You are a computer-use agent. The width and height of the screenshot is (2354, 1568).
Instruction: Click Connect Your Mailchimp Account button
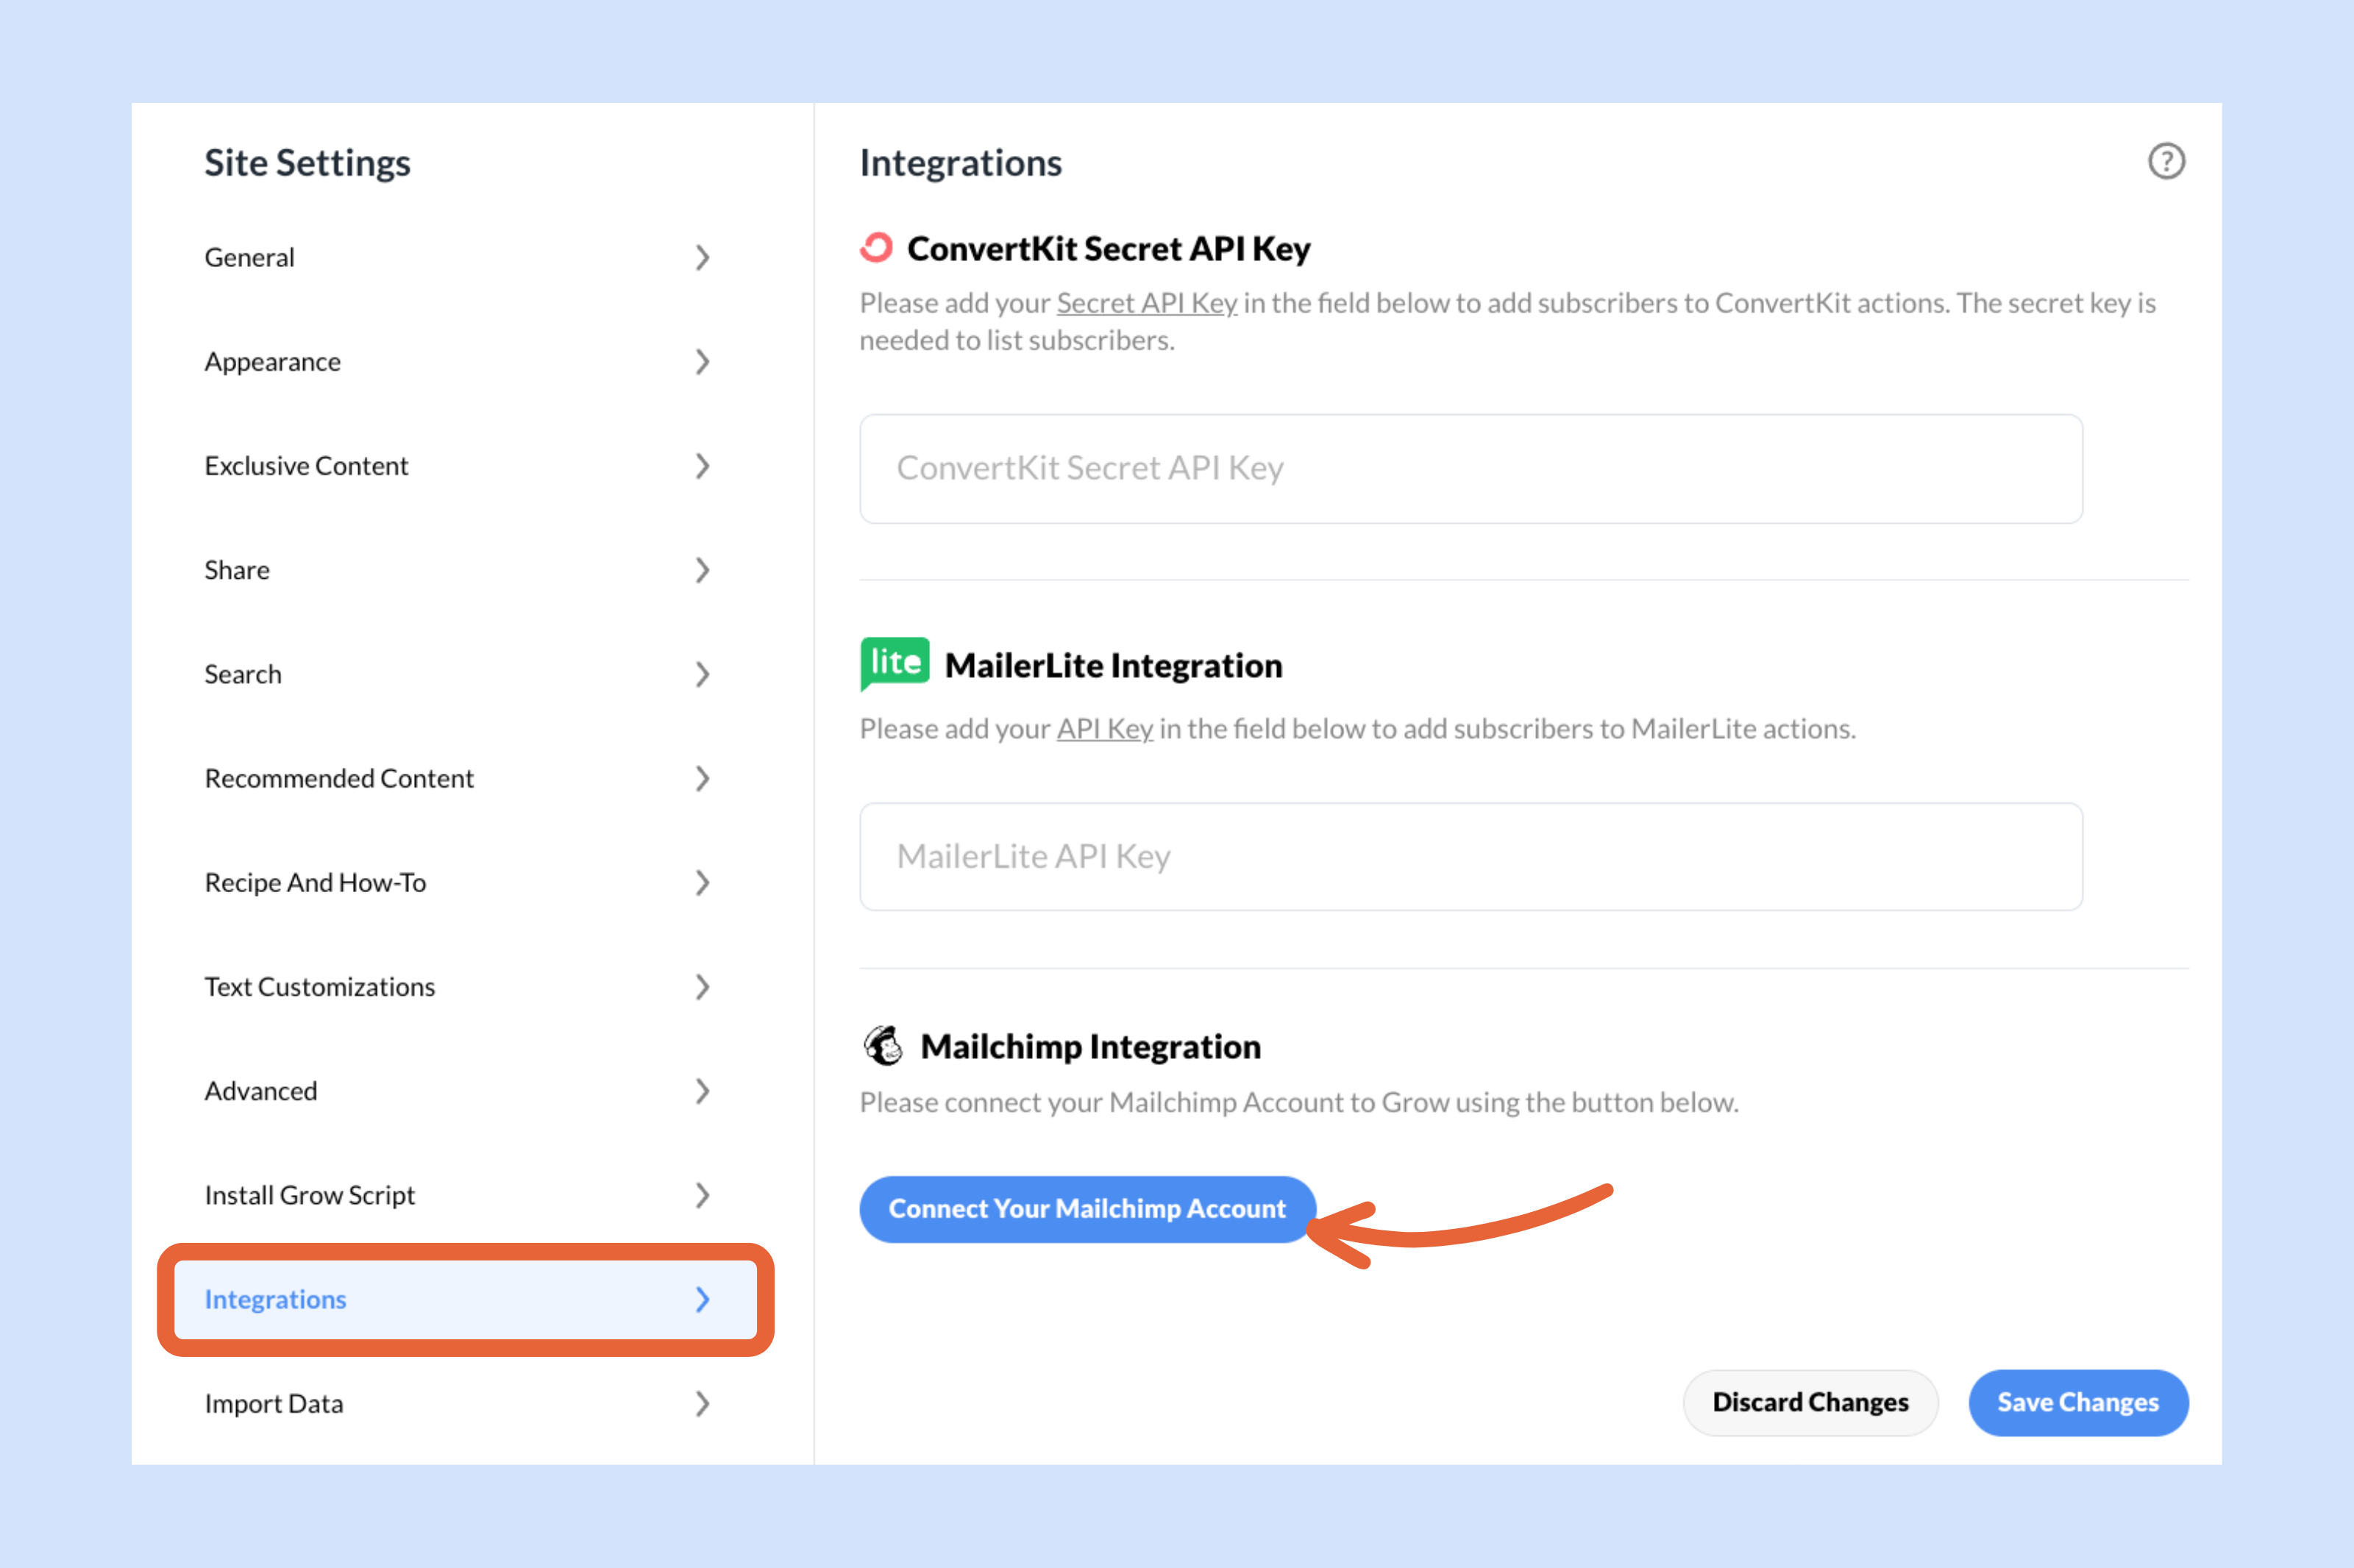point(1087,1208)
